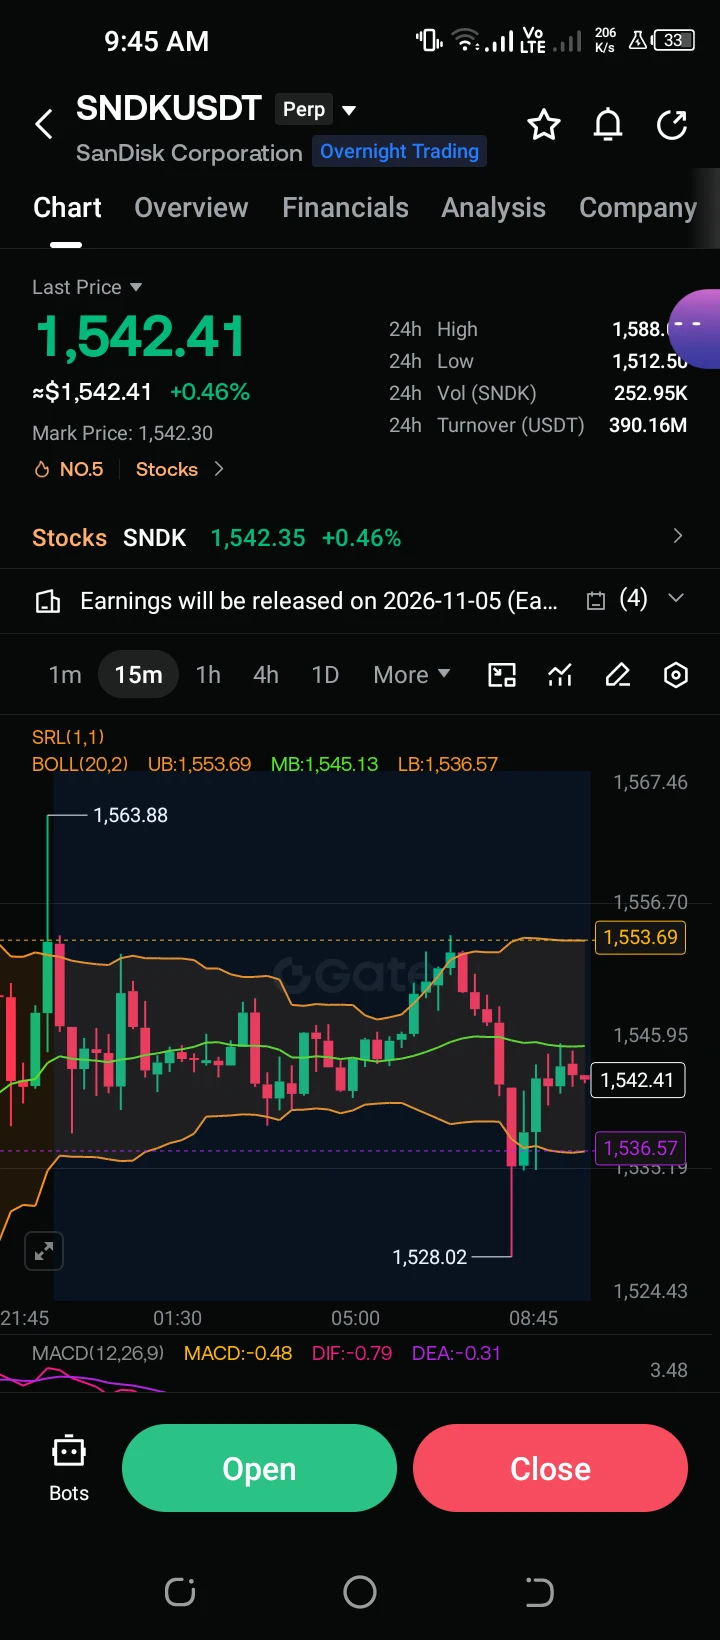Select the 1D timeframe

325,675
